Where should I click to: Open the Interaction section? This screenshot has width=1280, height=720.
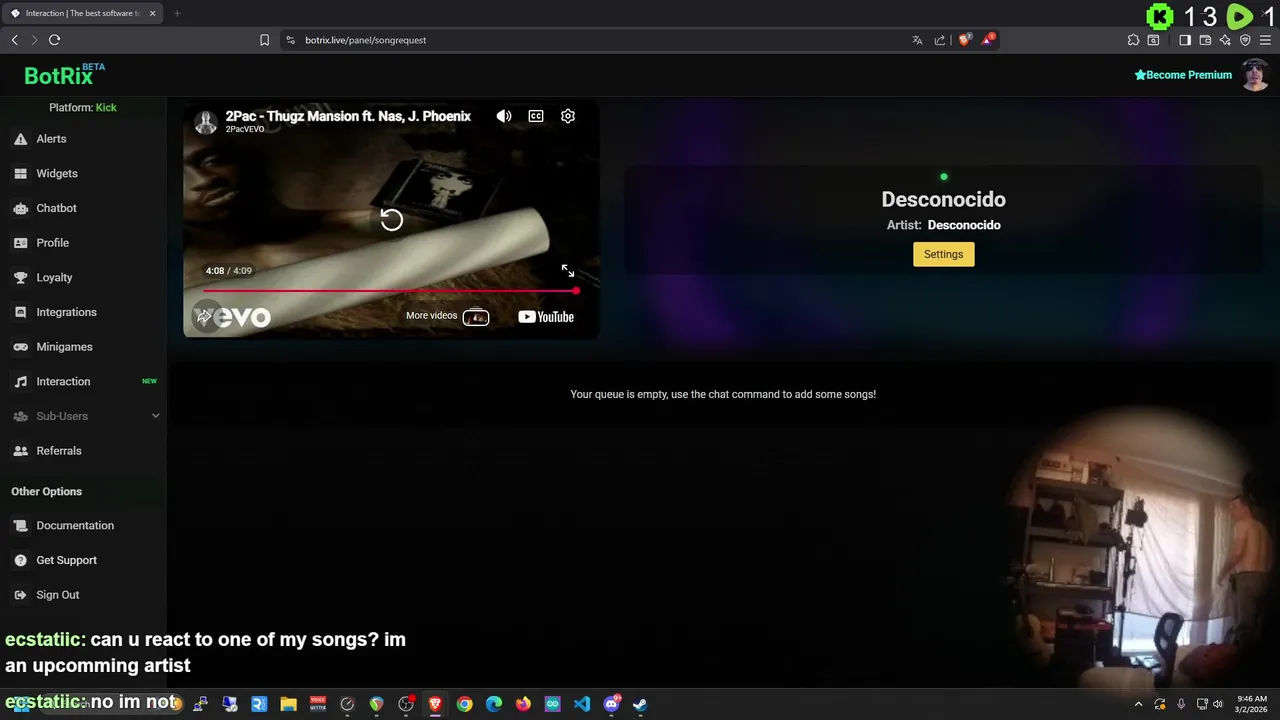[83, 382]
